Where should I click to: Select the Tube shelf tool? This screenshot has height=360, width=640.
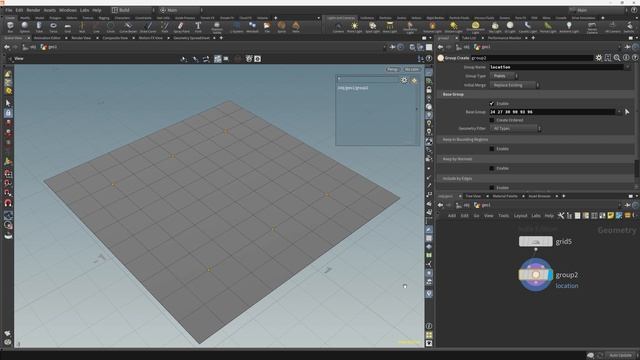[39, 27]
